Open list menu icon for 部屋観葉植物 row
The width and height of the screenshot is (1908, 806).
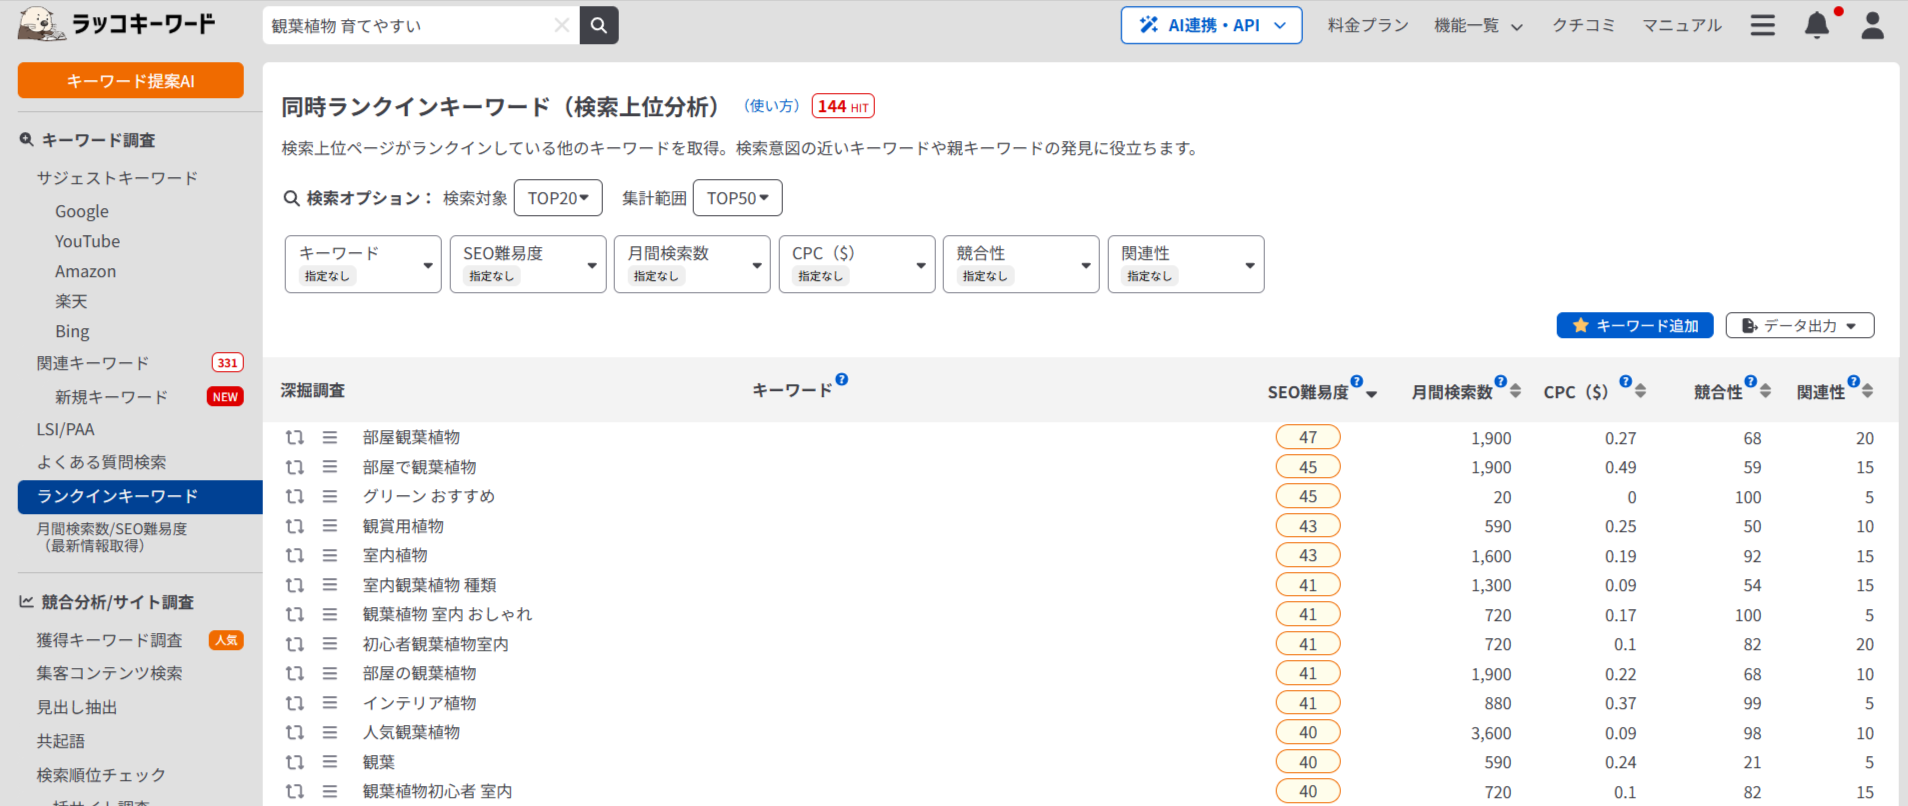pos(330,437)
